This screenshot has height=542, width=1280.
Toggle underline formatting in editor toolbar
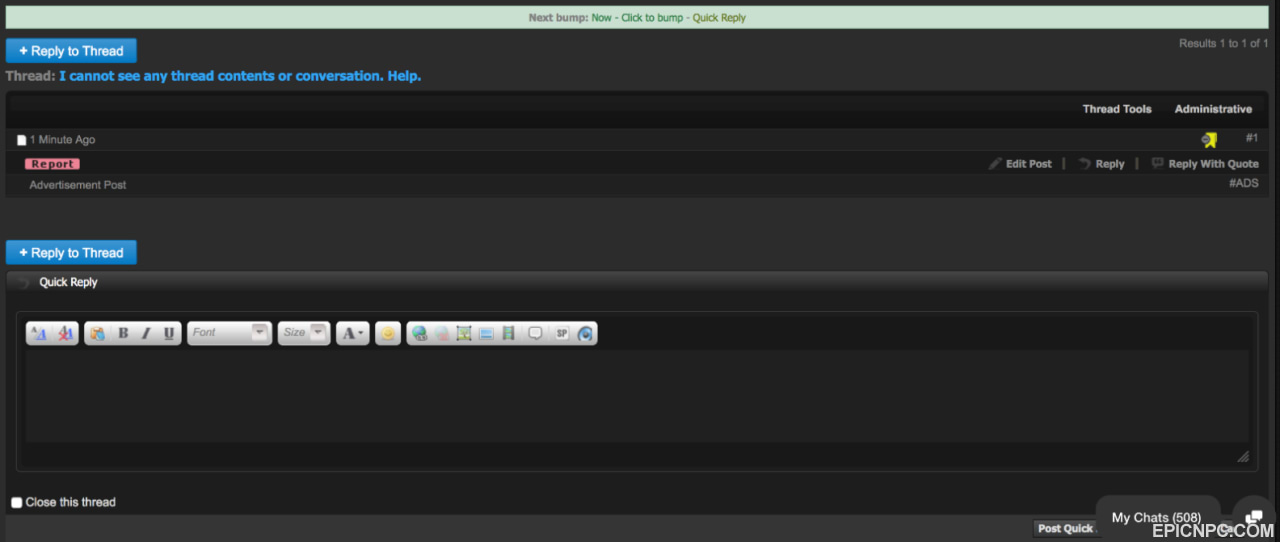169,333
